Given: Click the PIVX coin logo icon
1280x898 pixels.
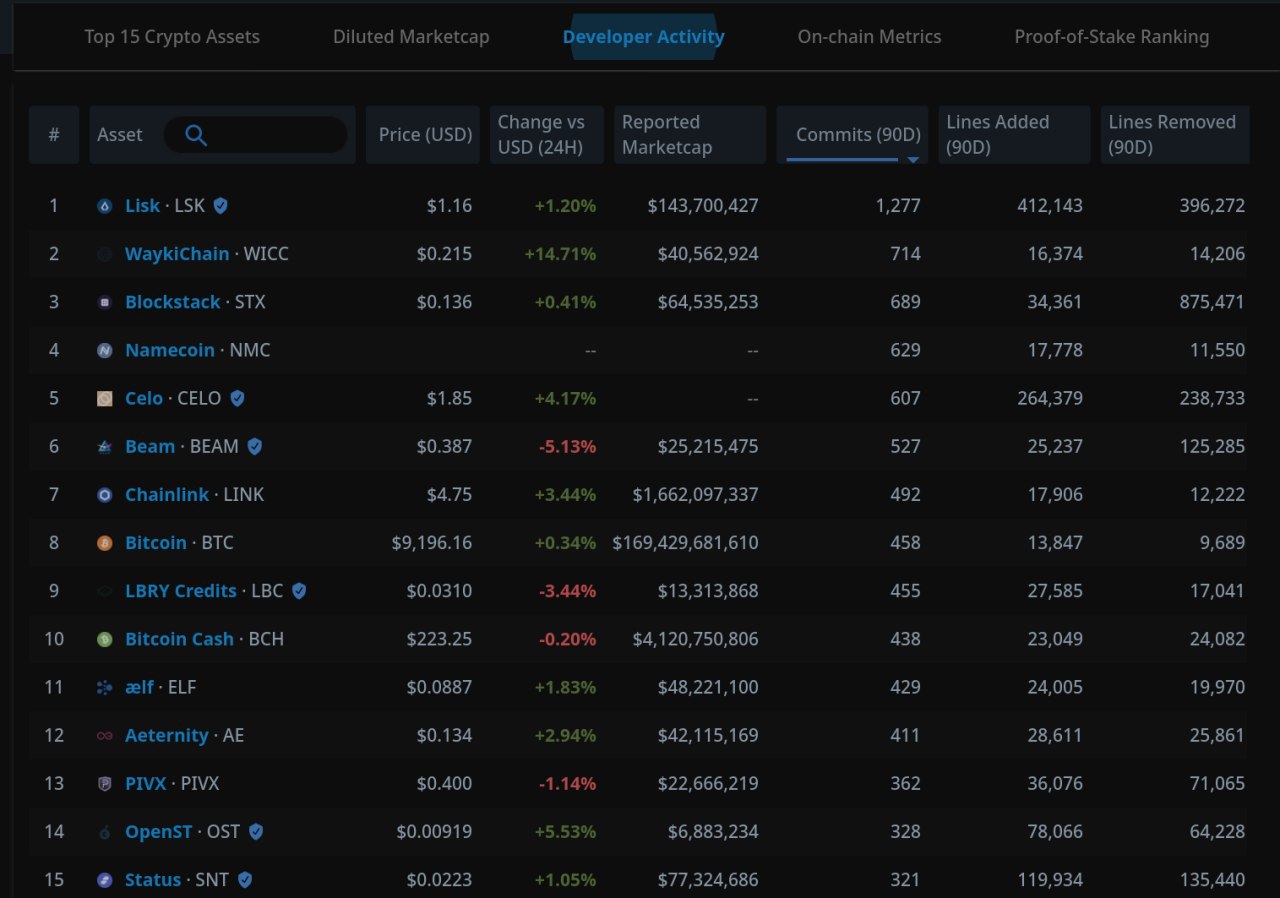Looking at the screenshot, I should 105,783.
